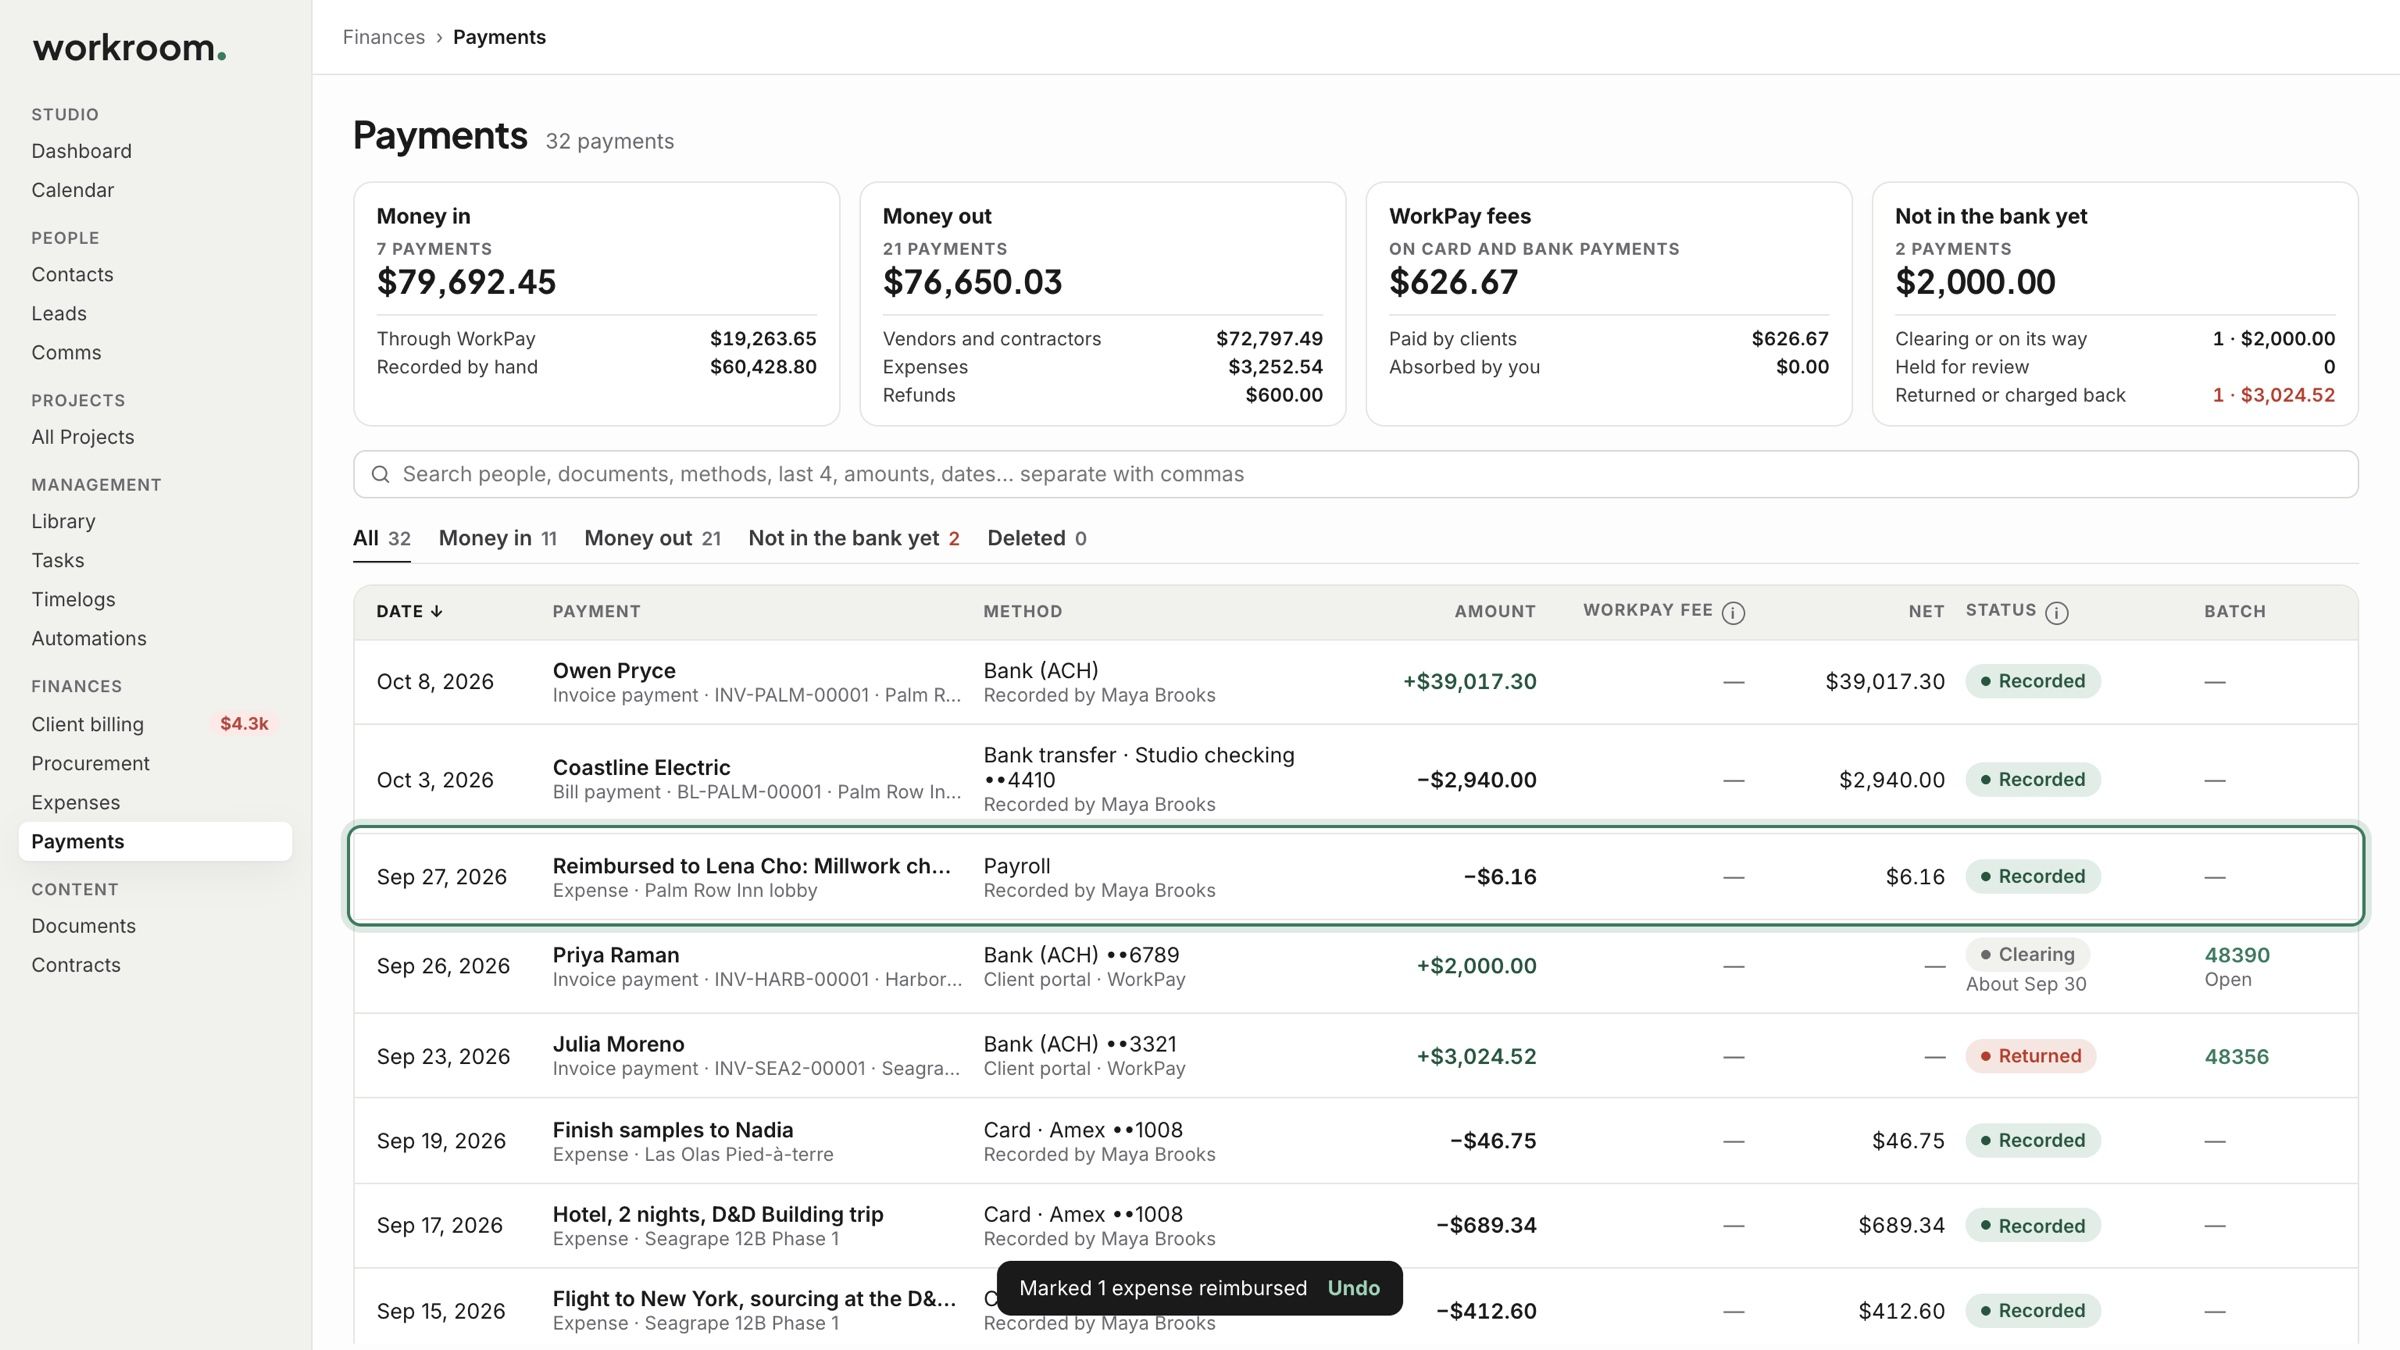Open All Projects
Viewport: 2400px width, 1350px height.
coord(82,437)
